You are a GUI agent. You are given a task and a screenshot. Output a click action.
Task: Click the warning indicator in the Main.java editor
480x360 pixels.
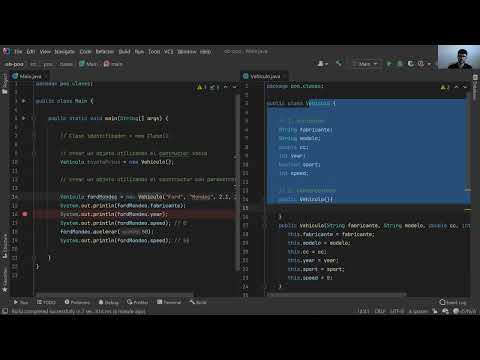(201, 87)
